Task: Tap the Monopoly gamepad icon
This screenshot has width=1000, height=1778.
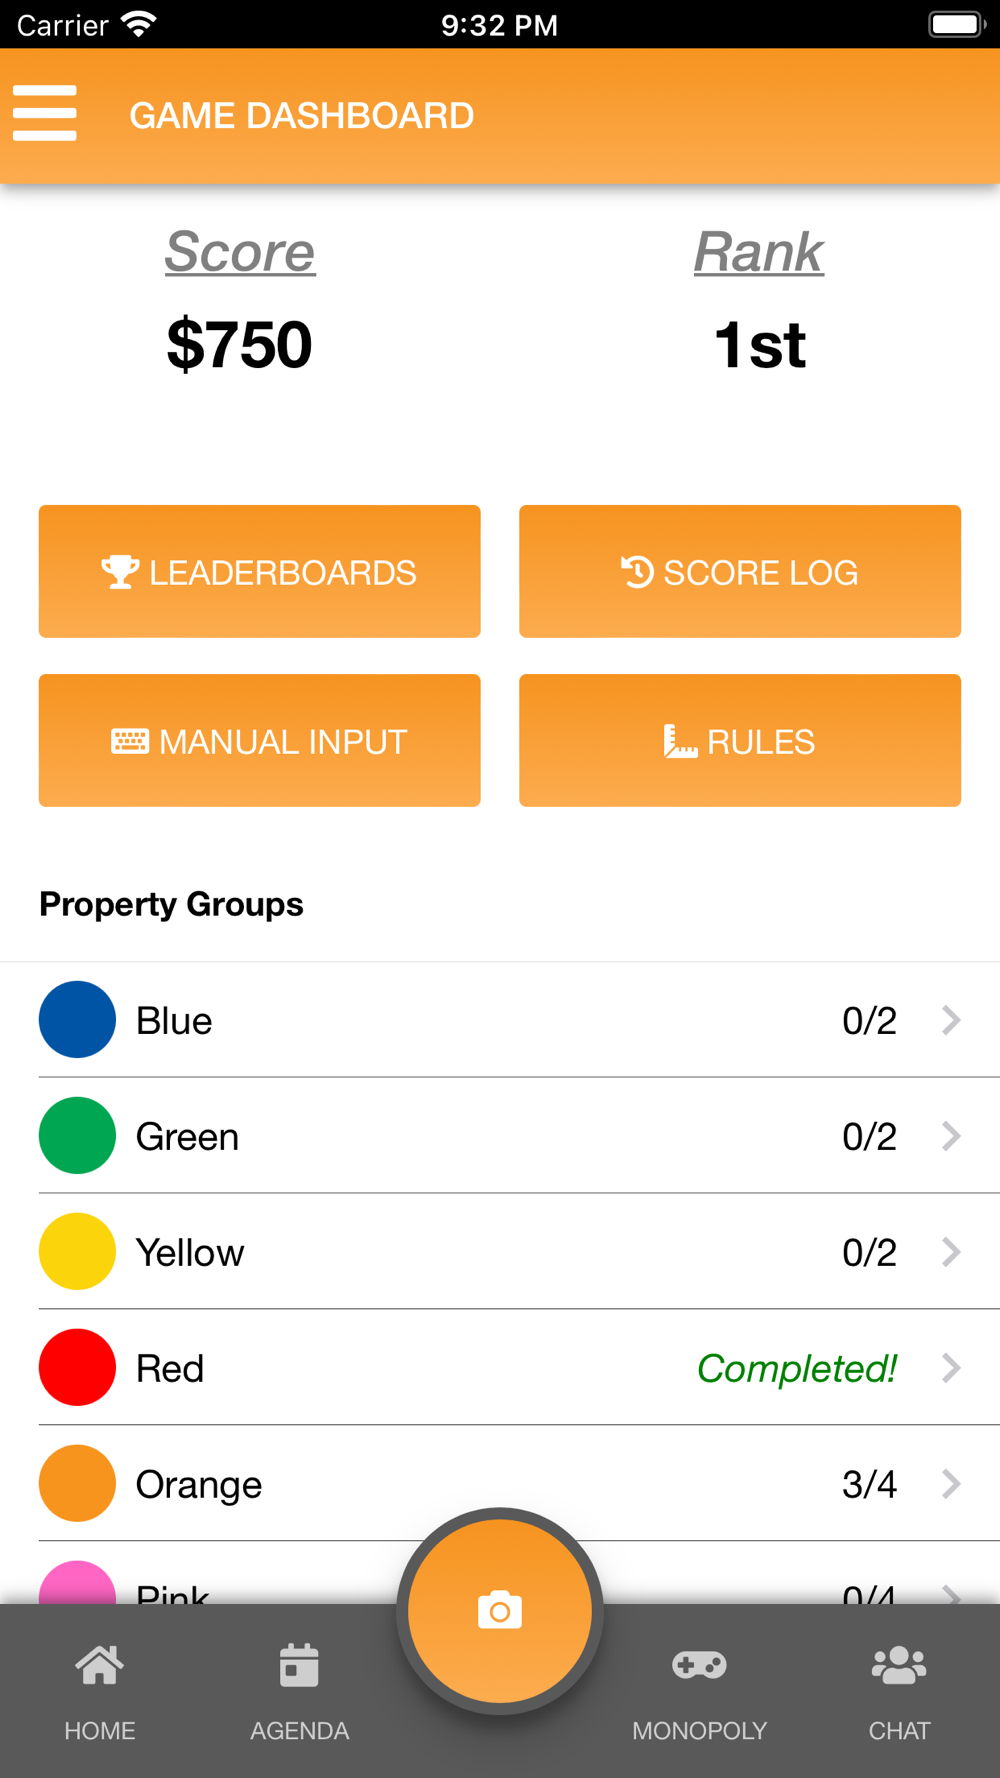Action: point(699,1666)
